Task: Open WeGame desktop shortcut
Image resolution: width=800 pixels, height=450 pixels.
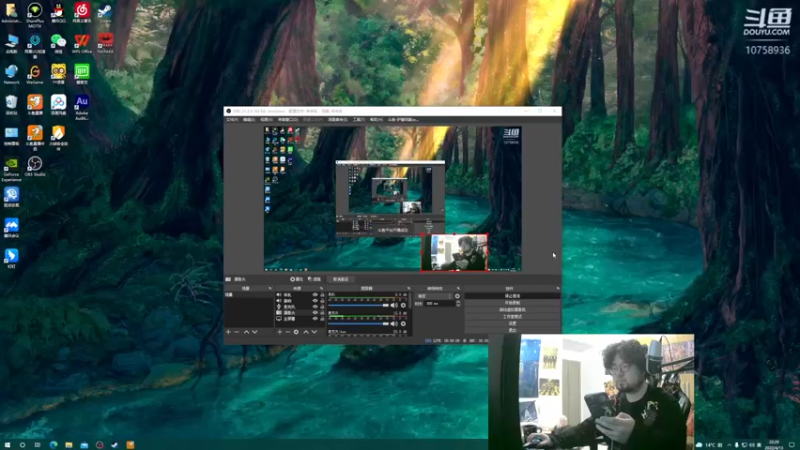Action: 35,74
